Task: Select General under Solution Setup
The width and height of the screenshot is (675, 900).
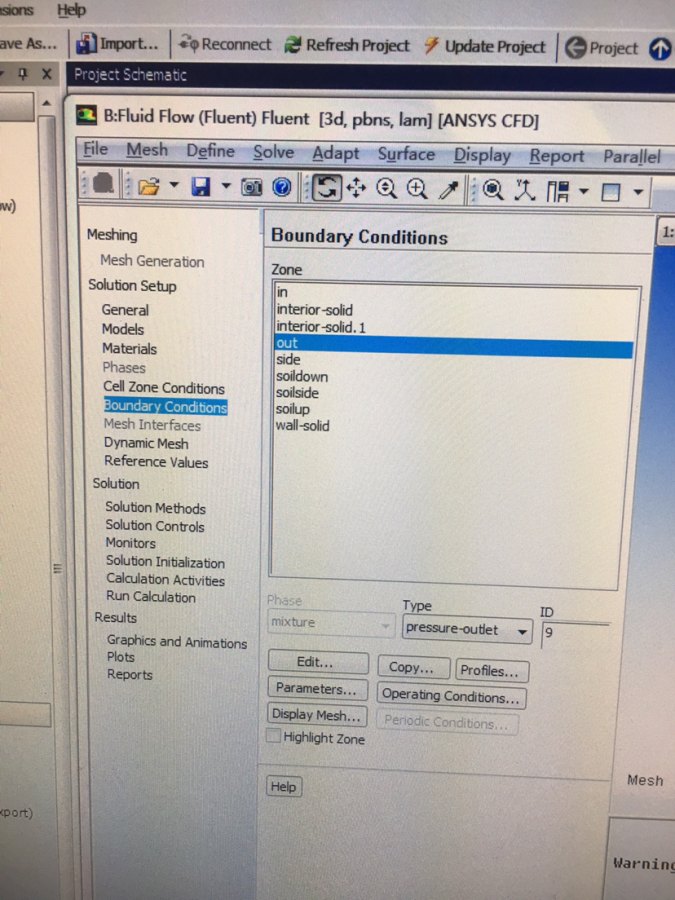Action: click(125, 310)
